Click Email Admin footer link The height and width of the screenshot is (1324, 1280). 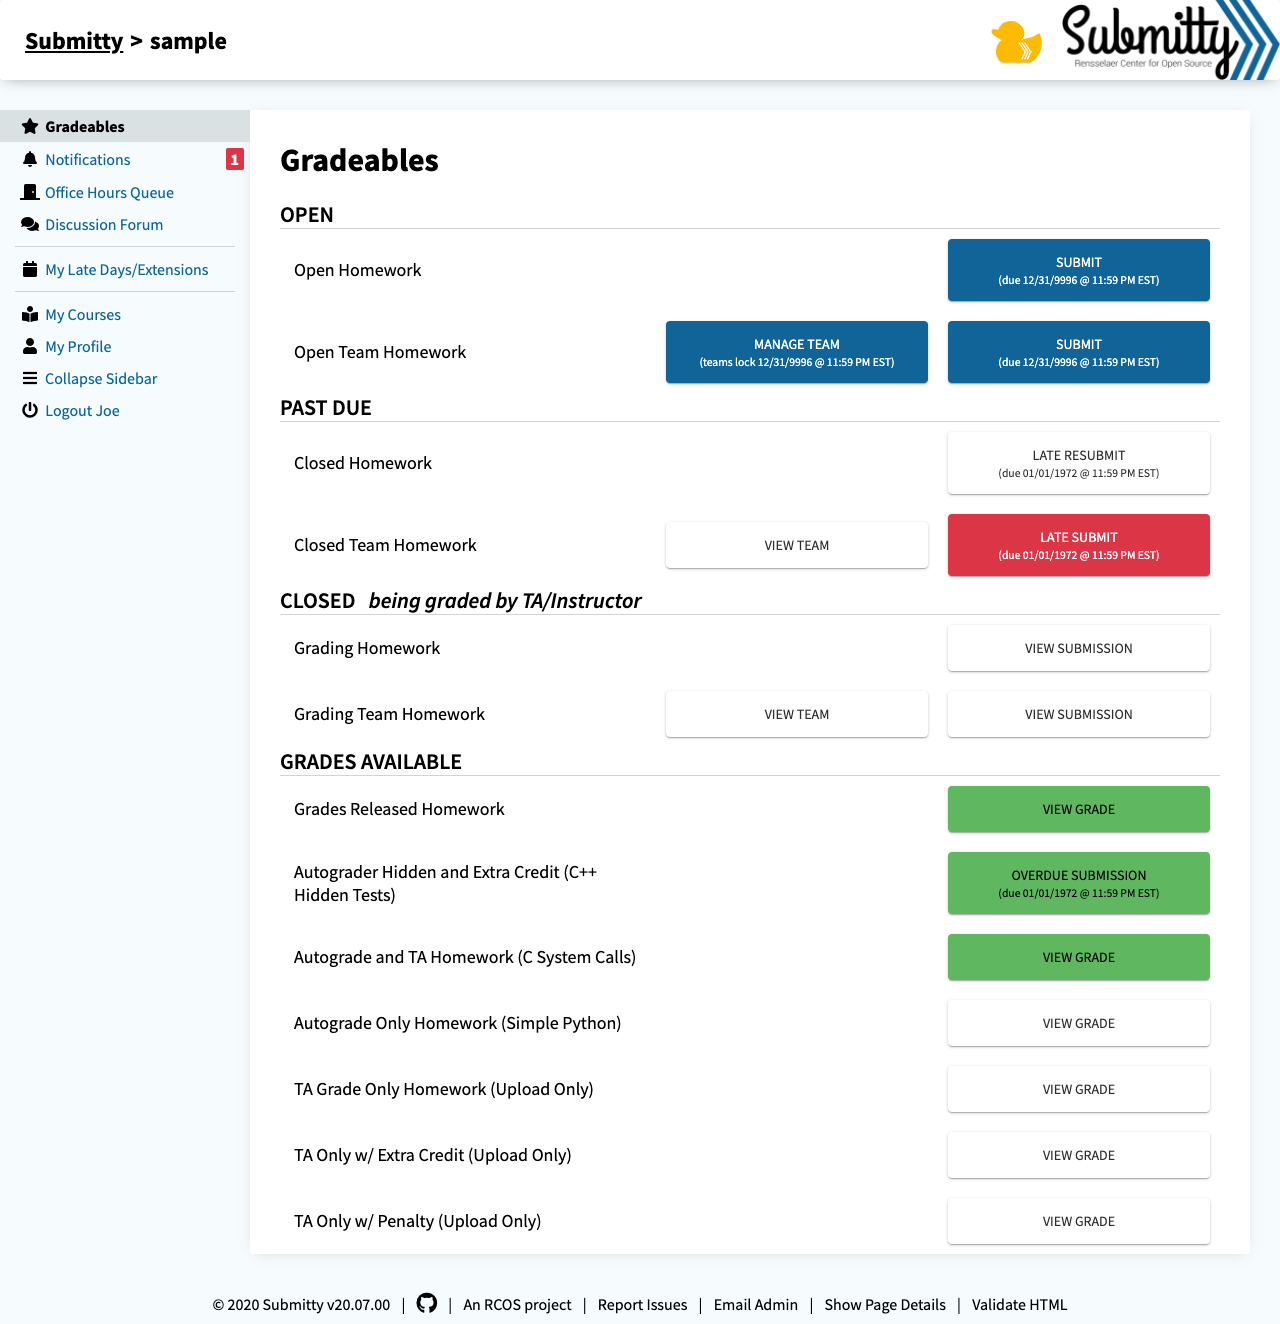click(756, 1305)
